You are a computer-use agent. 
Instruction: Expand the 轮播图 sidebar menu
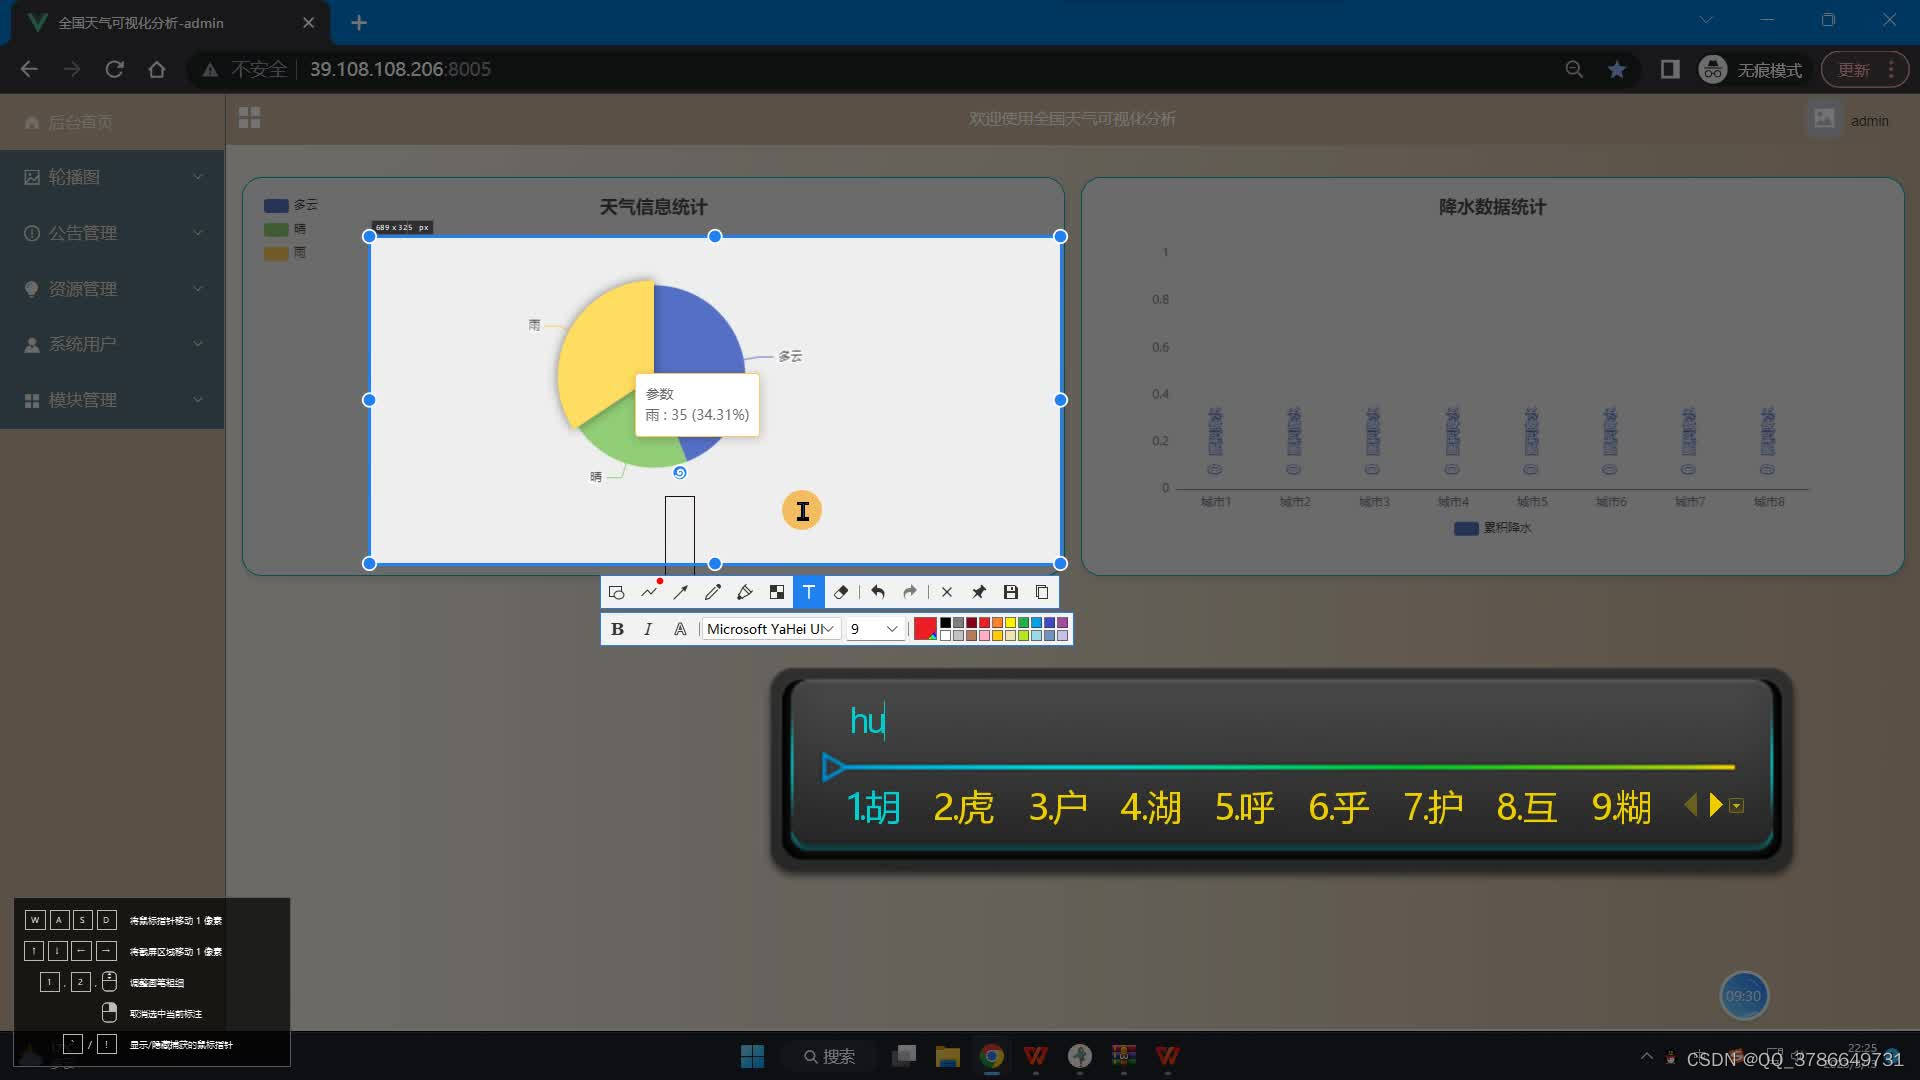tap(112, 177)
